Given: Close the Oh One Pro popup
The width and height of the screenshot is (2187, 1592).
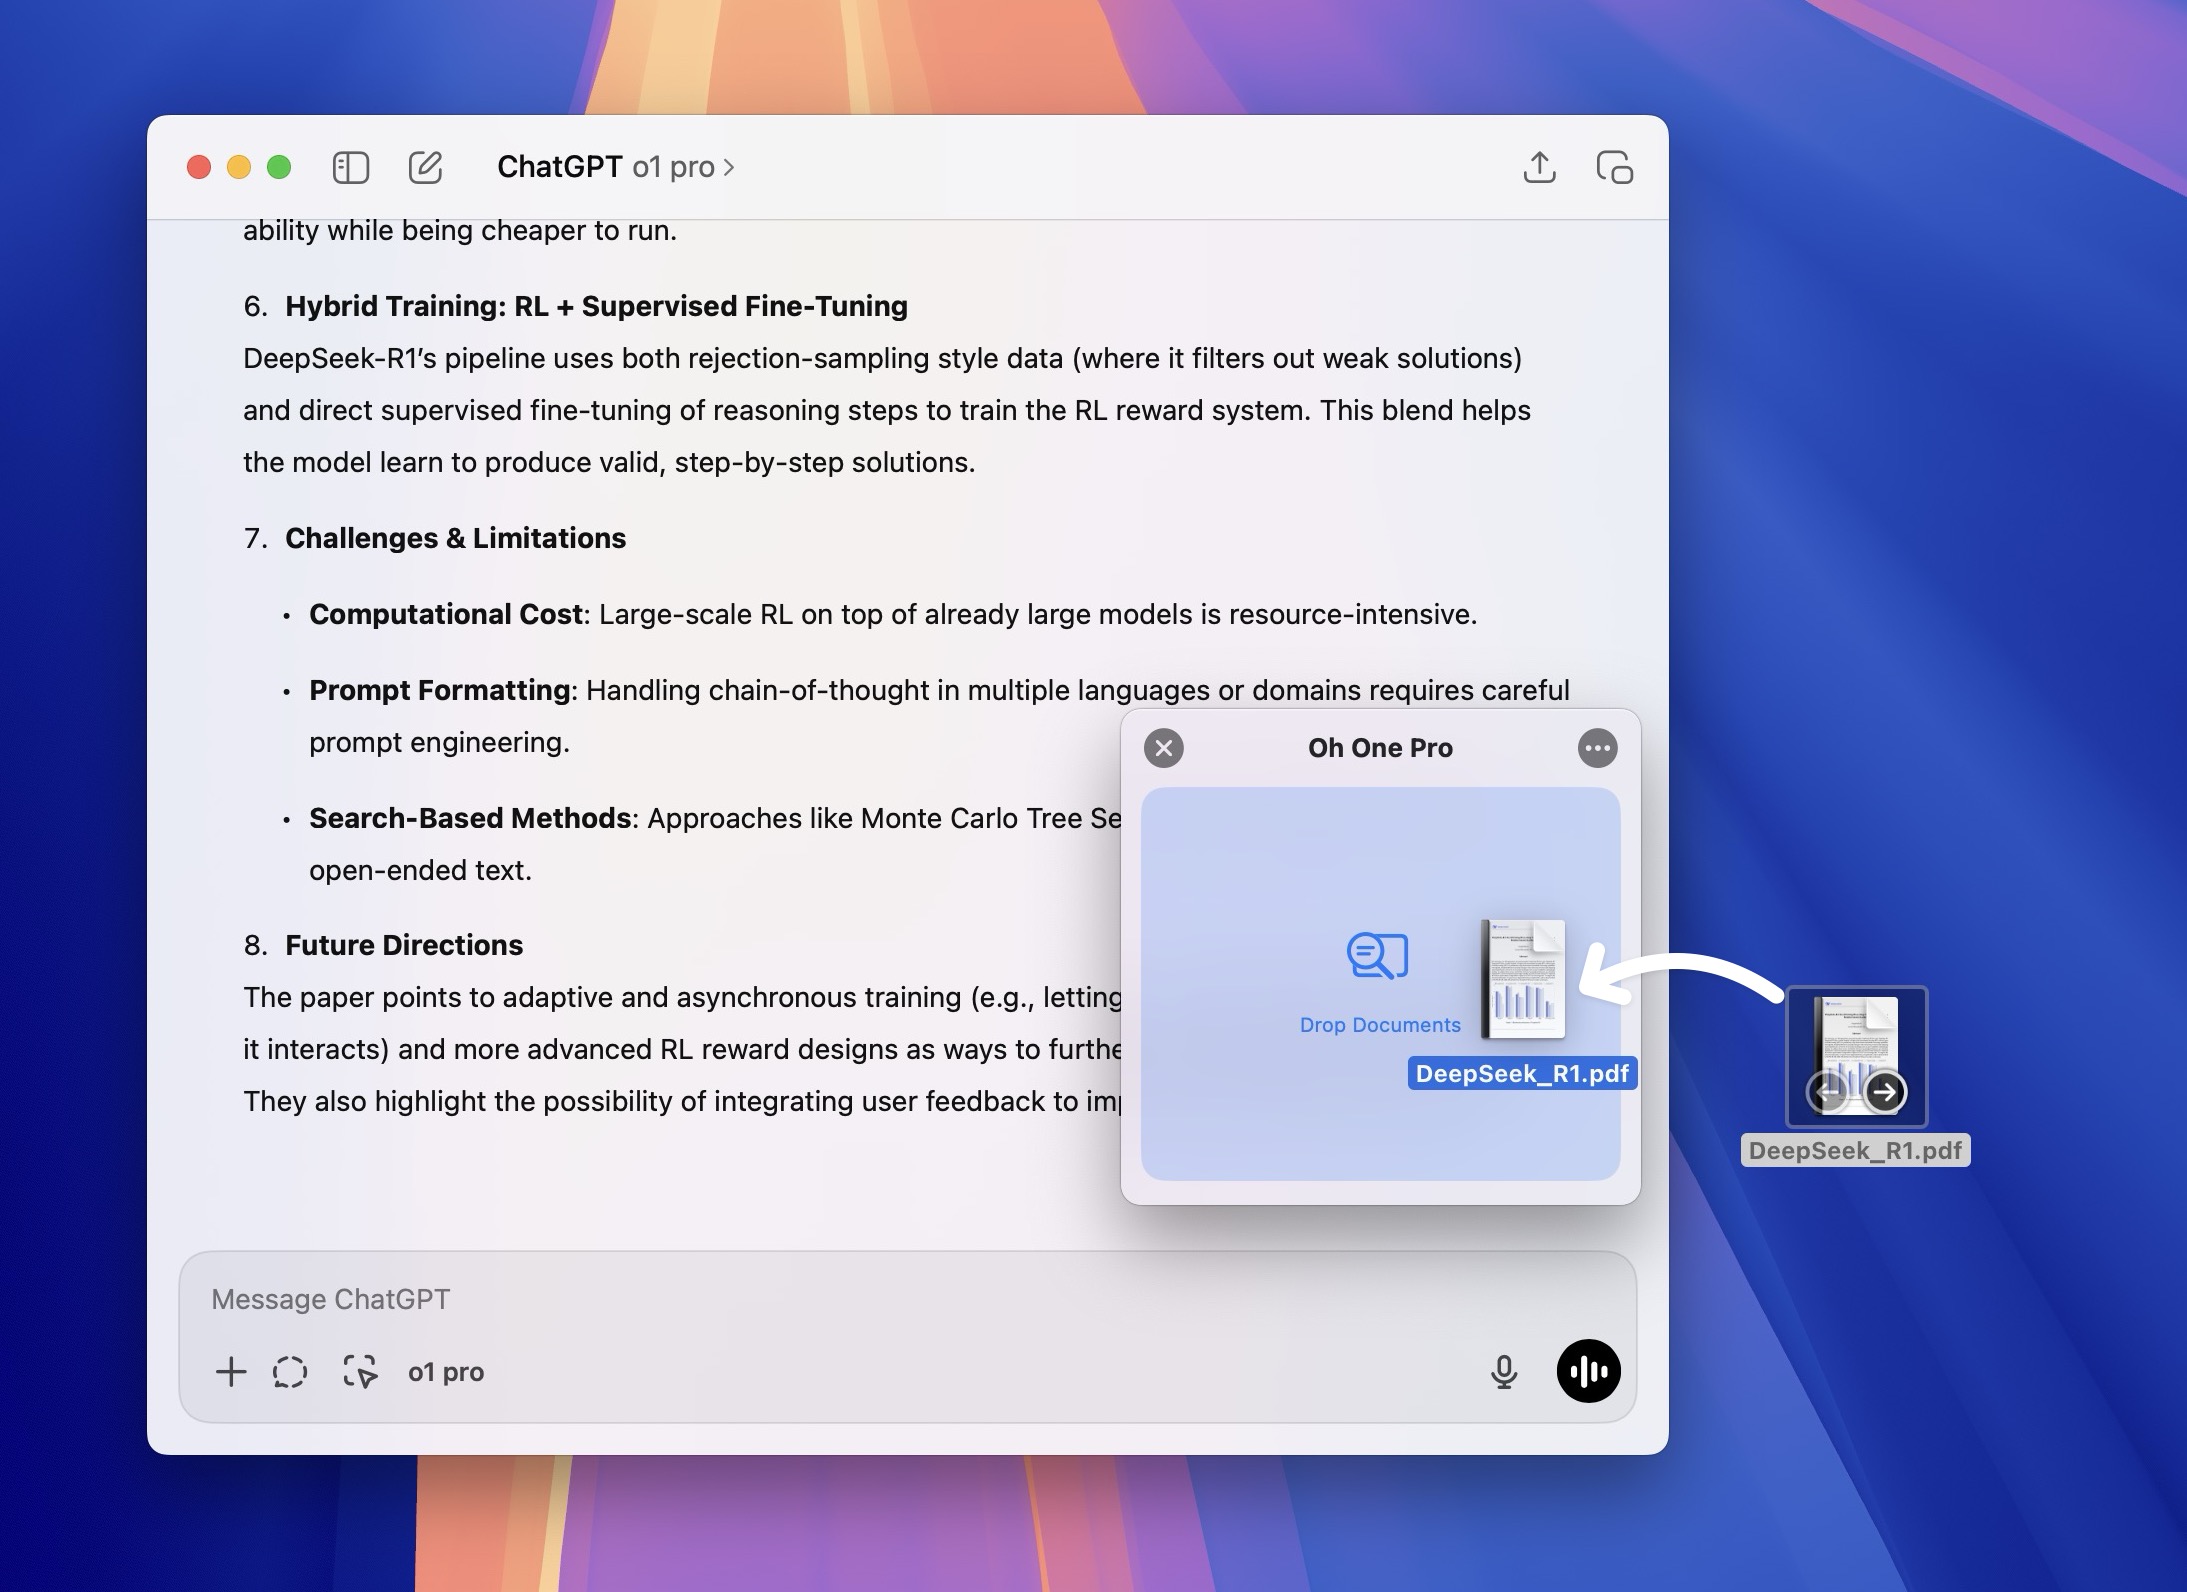Looking at the screenshot, I should [1163, 748].
